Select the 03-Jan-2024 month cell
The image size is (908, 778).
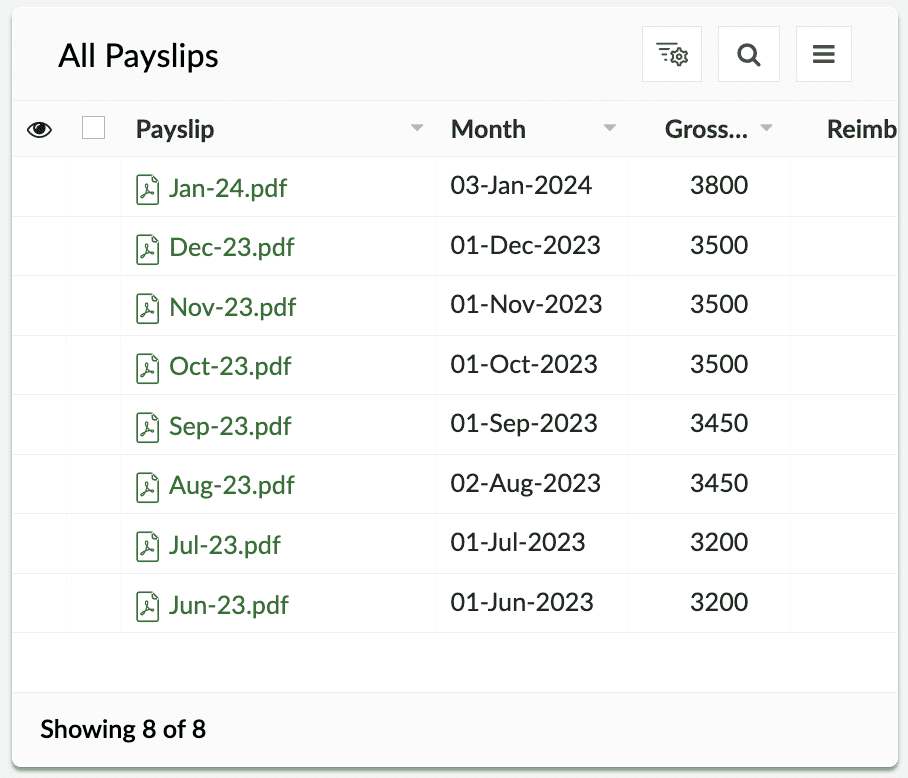(x=521, y=185)
